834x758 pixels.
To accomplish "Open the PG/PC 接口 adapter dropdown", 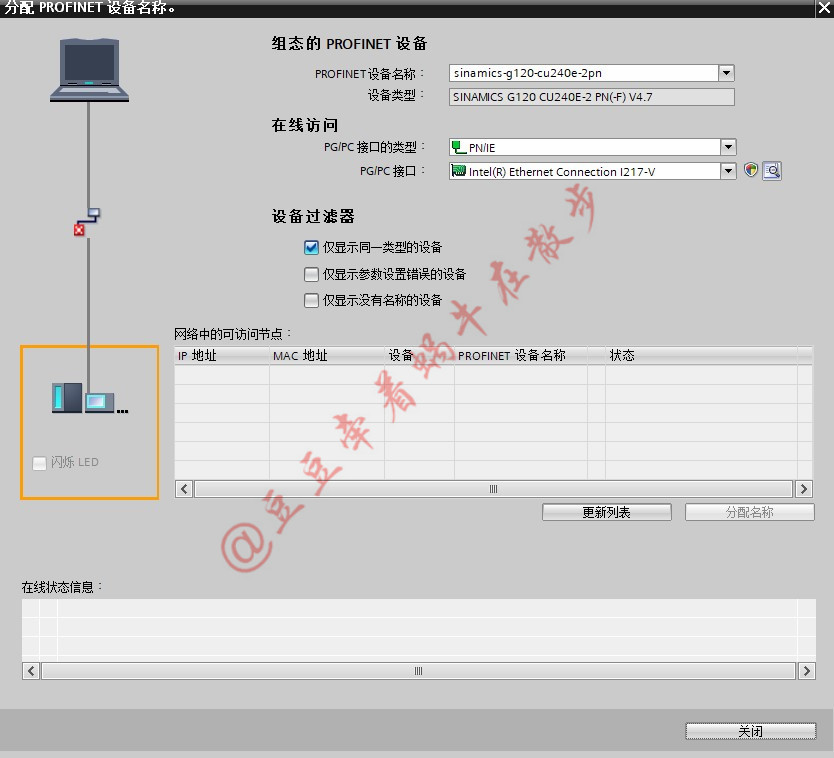I will [728, 170].
